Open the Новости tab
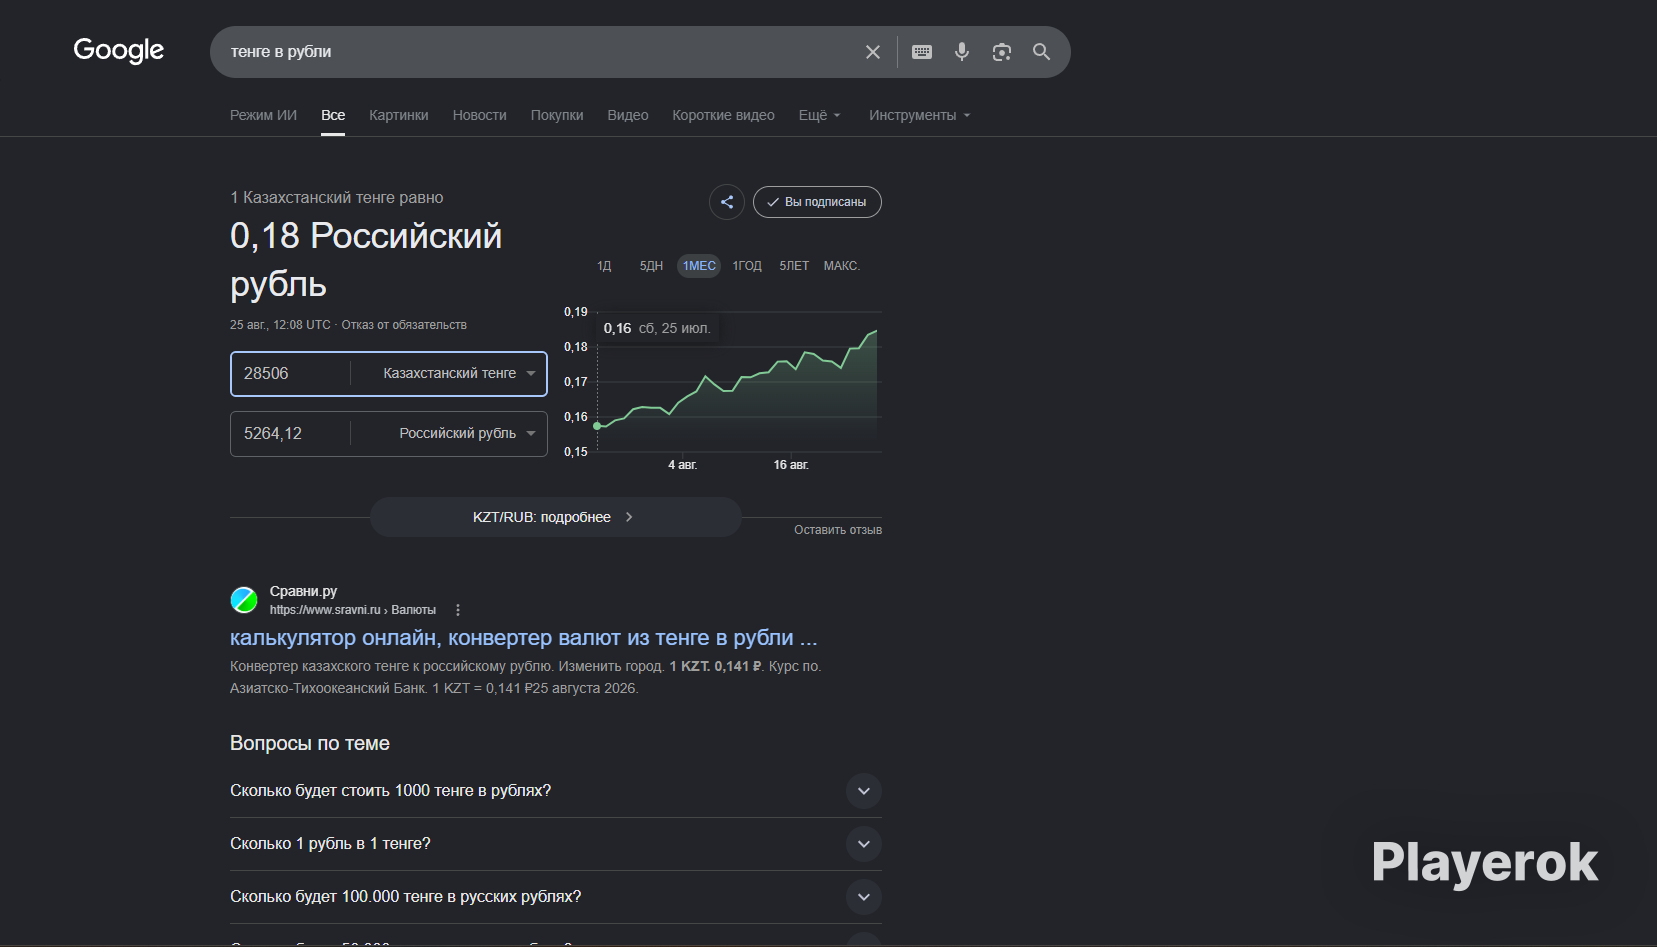This screenshot has width=1657, height=947. [480, 115]
